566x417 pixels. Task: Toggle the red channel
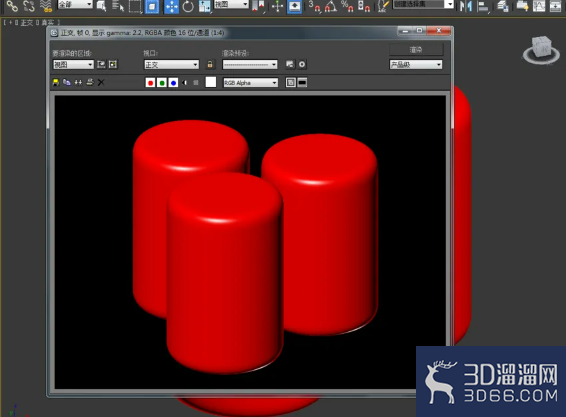click(x=151, y=83)
